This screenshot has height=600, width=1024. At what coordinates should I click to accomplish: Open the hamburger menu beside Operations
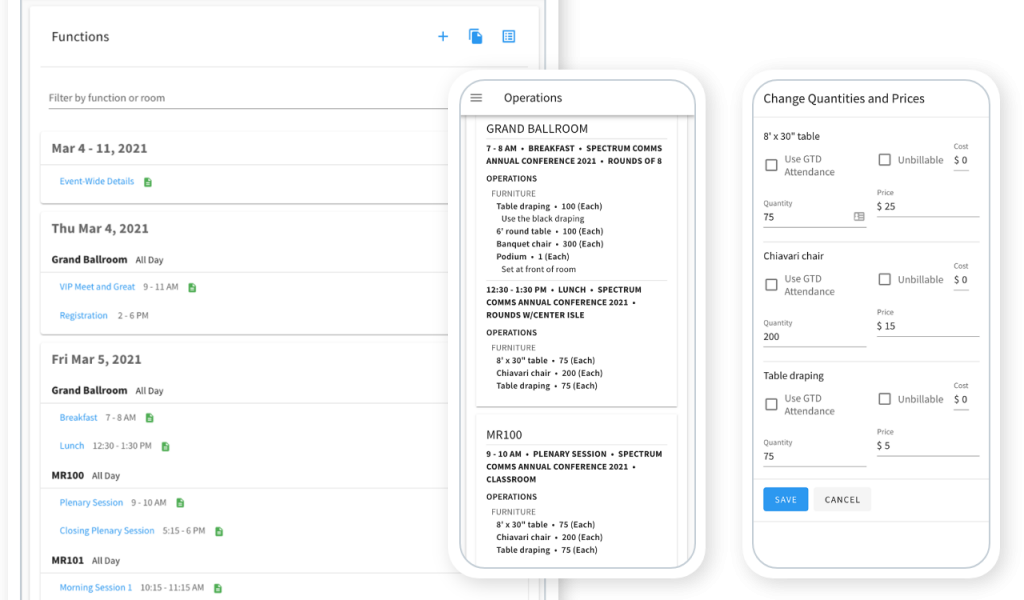[x=476, y=98]
